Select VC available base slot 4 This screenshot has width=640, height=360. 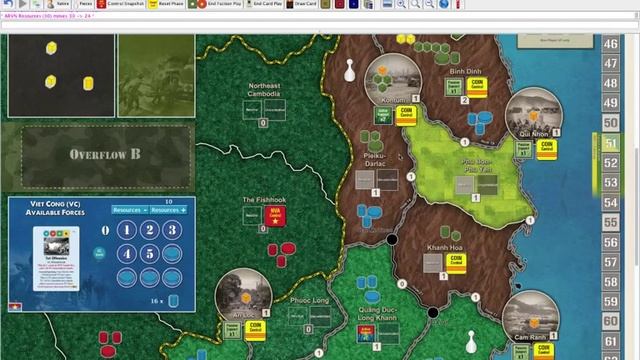(127, 254)
